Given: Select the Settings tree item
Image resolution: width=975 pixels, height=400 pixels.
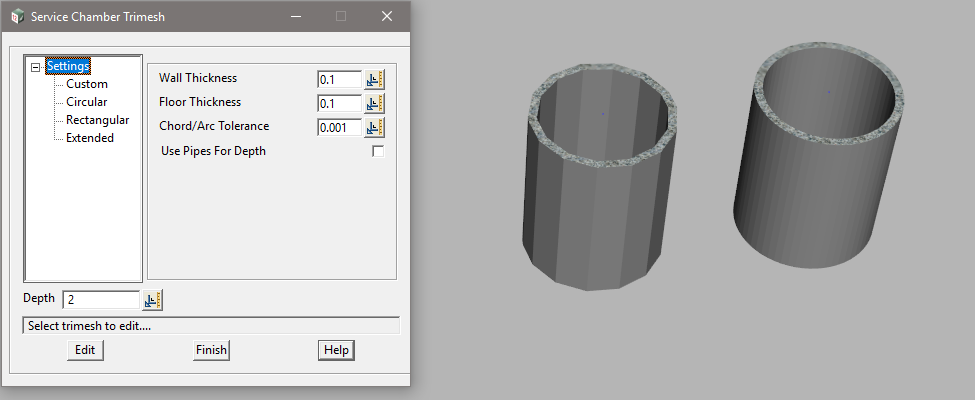Looking at the screenshot, I should click(68, 67).
